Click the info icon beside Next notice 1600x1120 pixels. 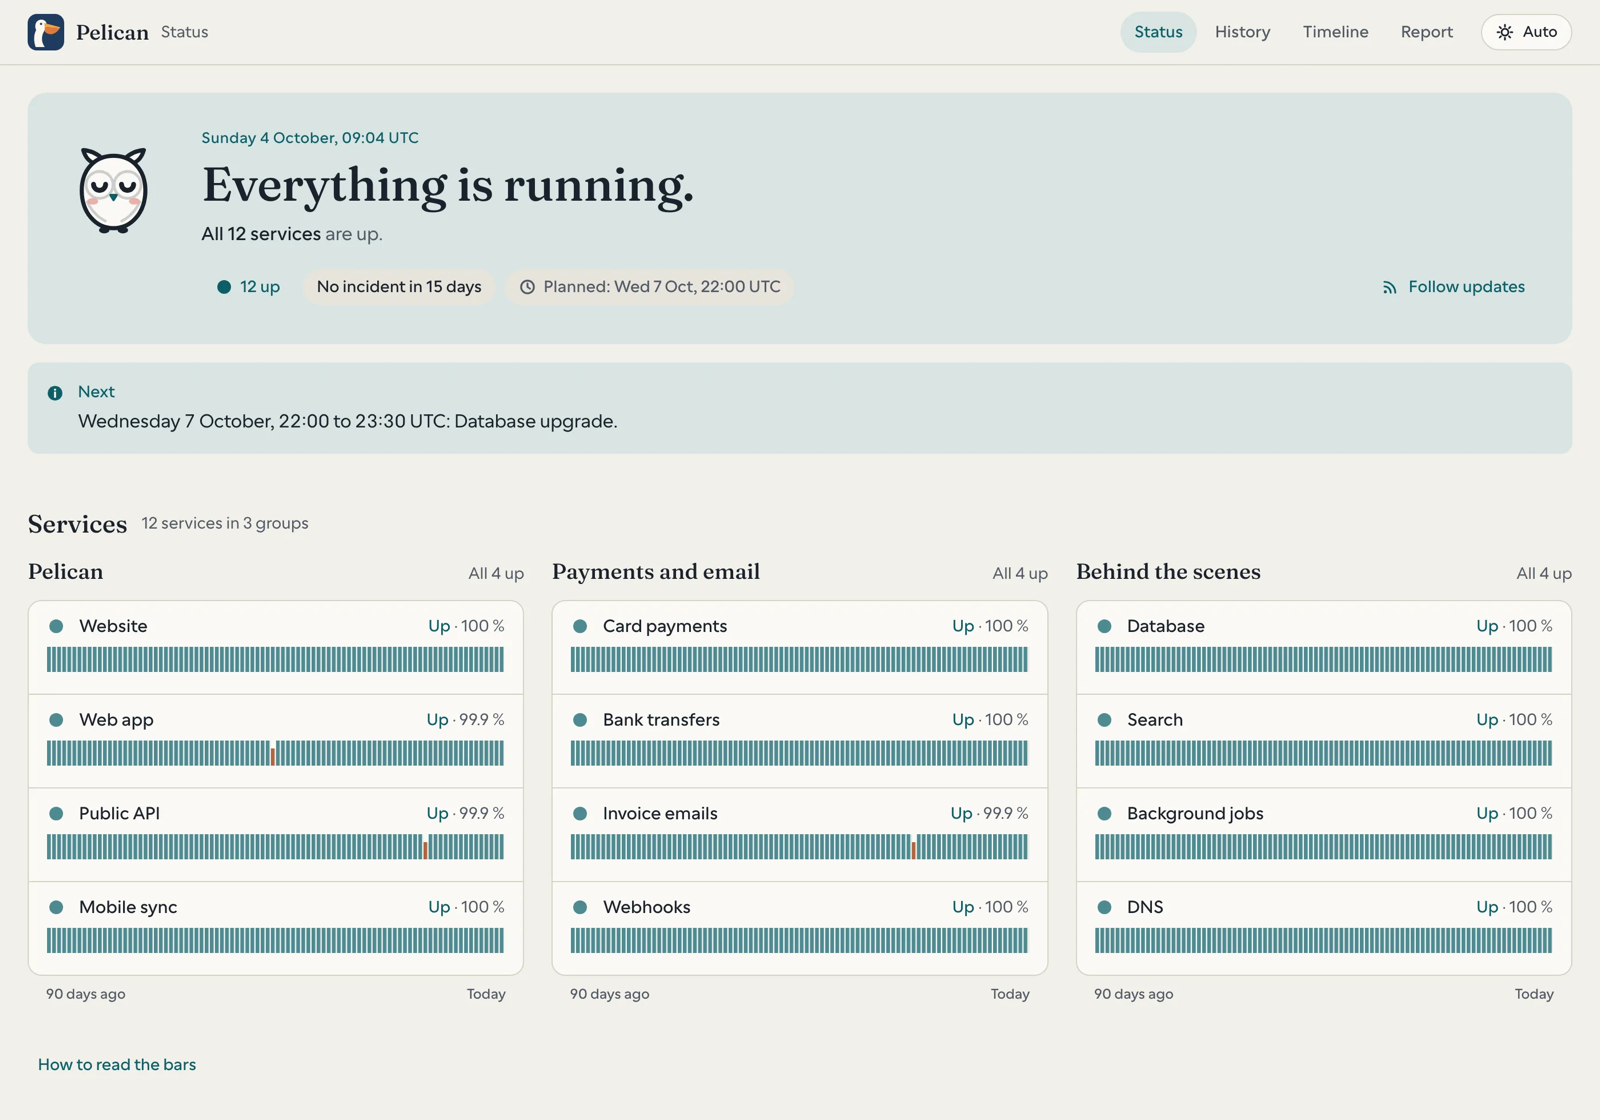(55, 393)
